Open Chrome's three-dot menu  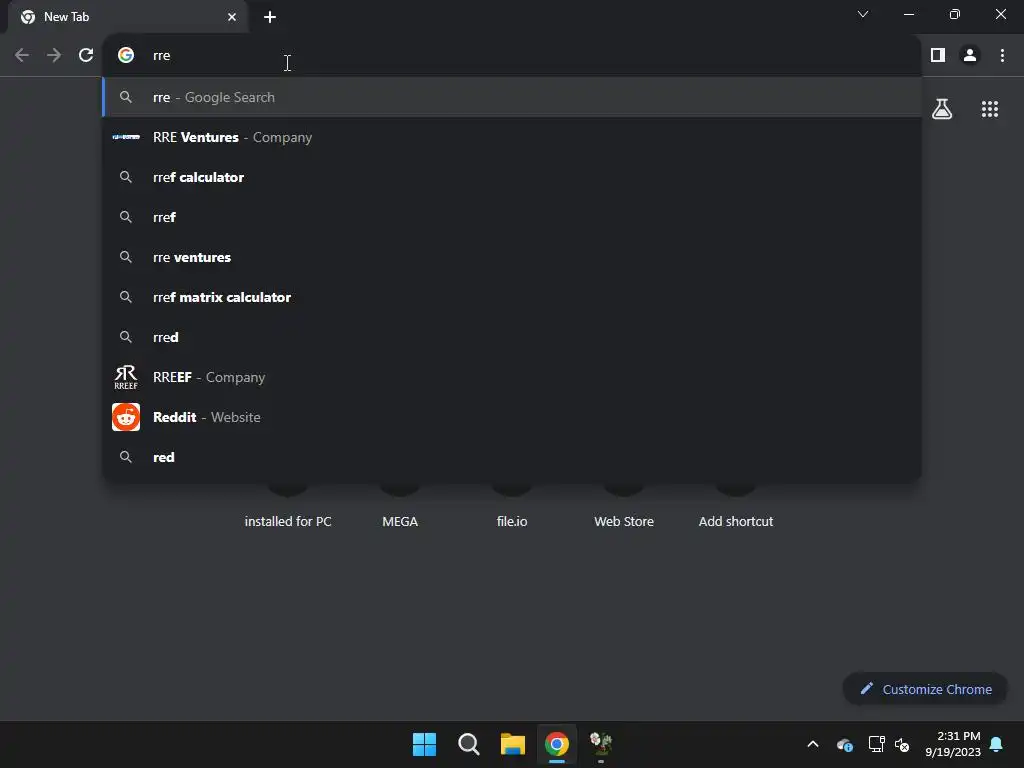click(1002, 56)
